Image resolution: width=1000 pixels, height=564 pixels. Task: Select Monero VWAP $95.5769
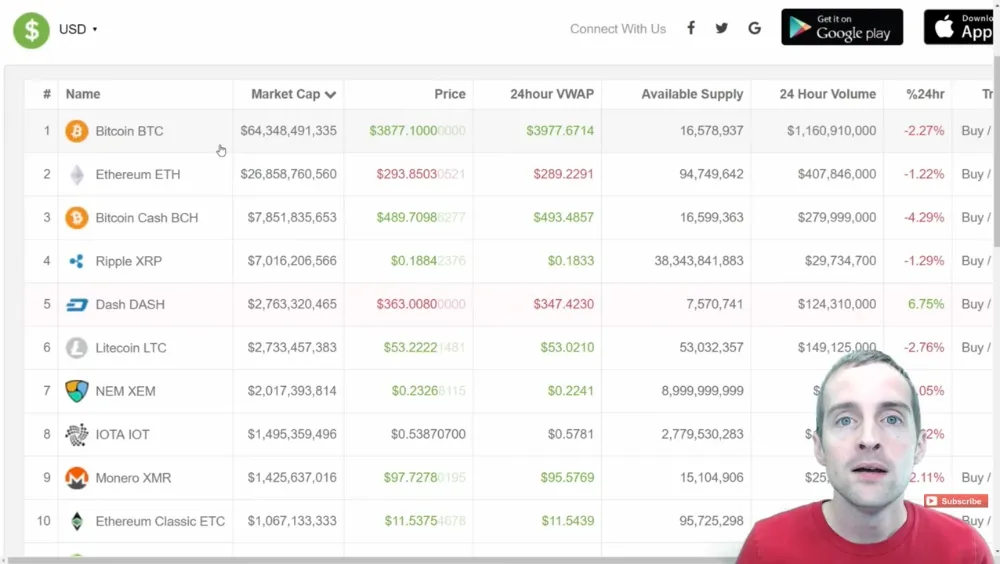tap(567, 478)
